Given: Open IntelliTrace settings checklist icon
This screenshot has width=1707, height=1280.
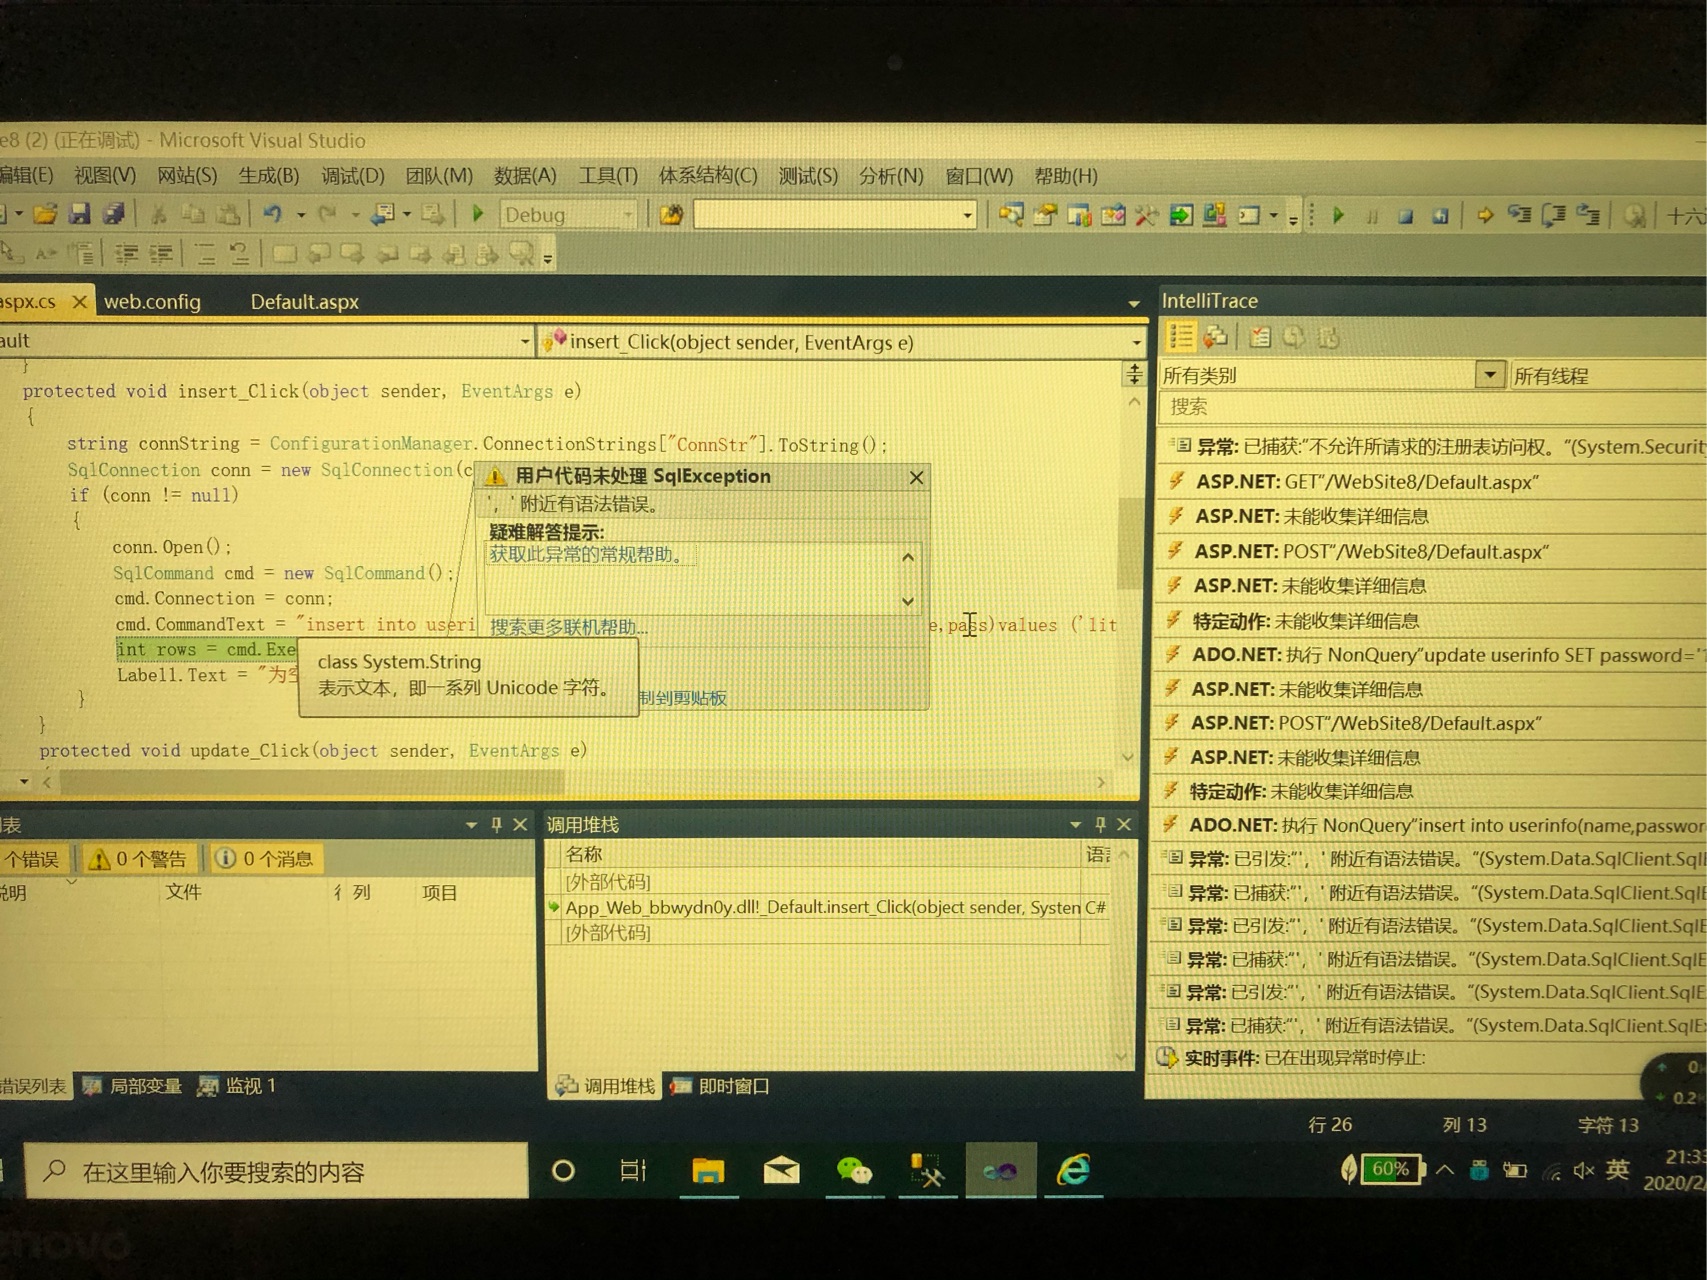Looking at the screenshot, I should tap(1260, 338).
